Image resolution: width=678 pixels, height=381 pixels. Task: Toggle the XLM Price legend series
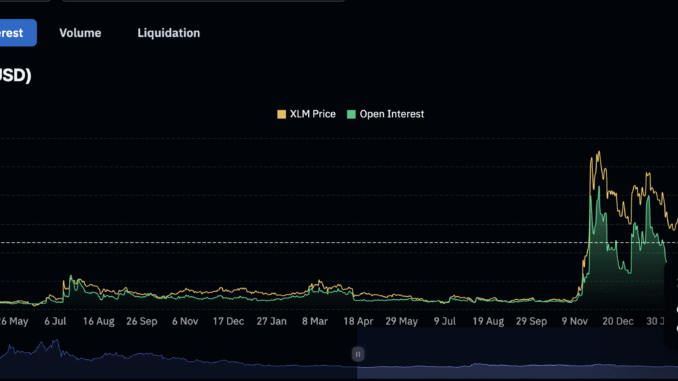click(x=306, y=114)
